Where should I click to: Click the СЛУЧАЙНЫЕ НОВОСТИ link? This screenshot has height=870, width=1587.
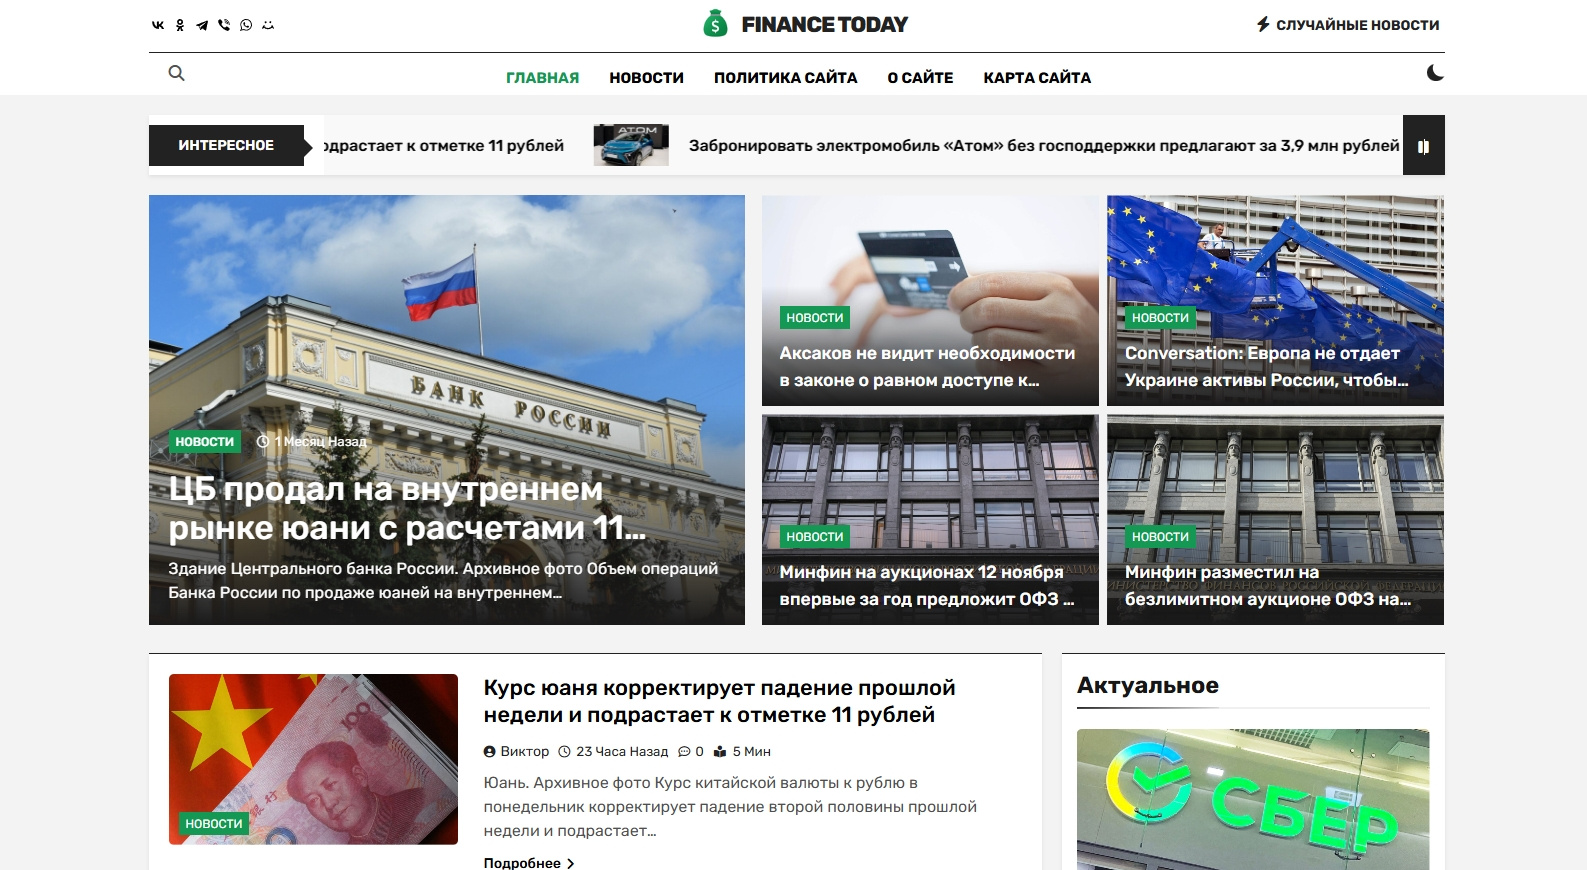1348,25
